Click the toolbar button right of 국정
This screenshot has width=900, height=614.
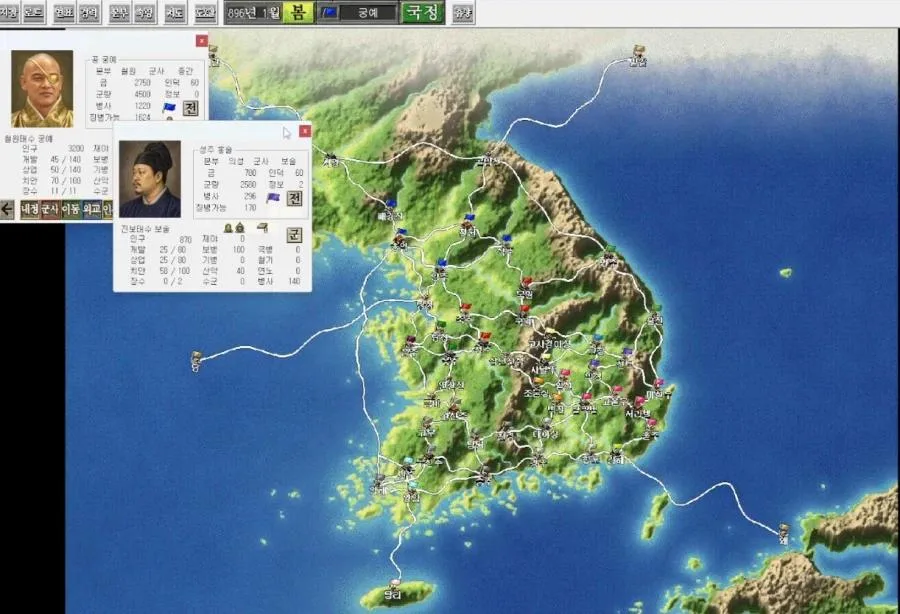[463, 12]
